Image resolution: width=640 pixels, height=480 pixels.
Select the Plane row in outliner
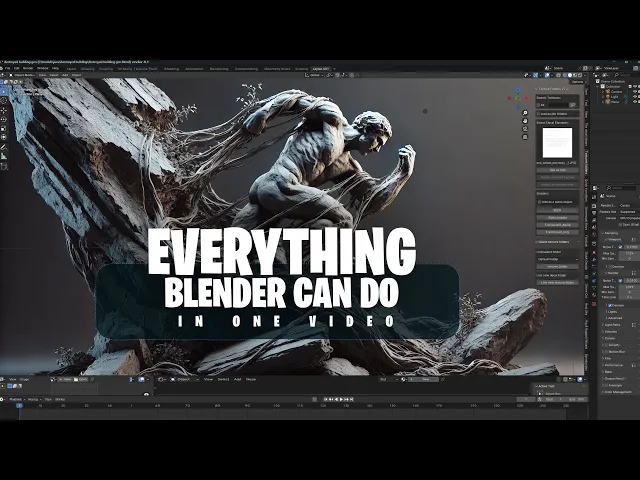615,102
